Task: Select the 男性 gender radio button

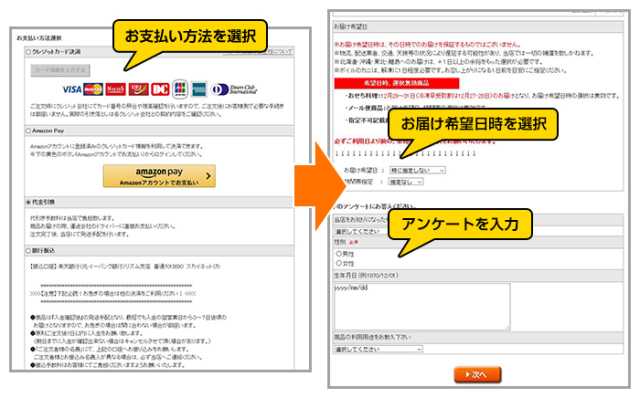Action: pyautogui.click(x=339, y=253)
